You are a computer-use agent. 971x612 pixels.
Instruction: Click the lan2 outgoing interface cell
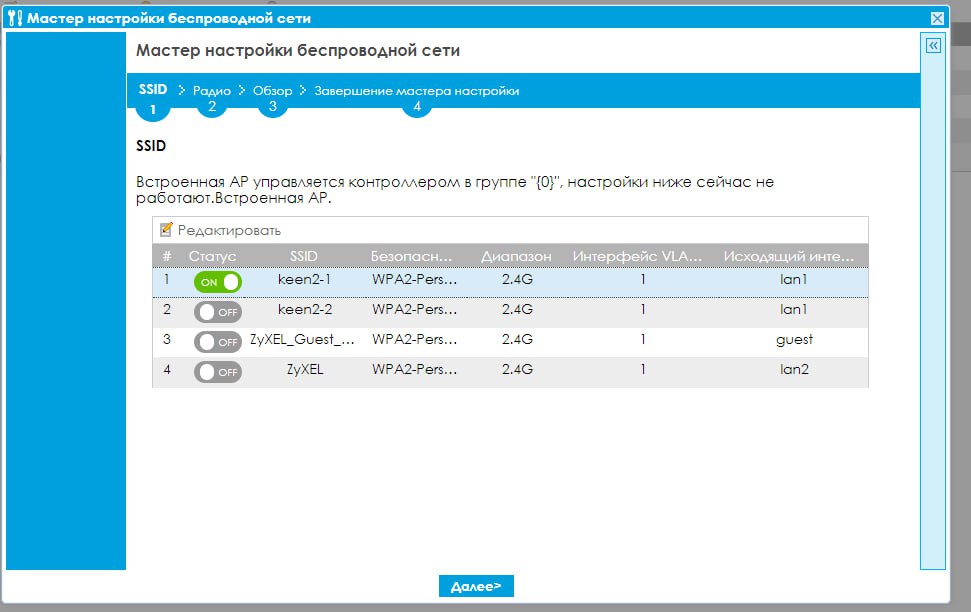(x=794, y=369)
